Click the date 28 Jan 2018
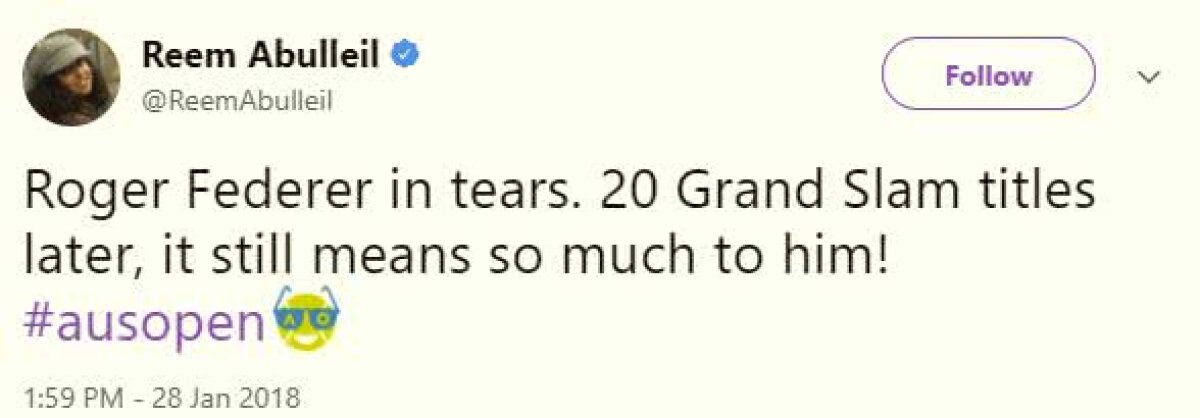The image size is (1200, 418). [x=226, y=397]
